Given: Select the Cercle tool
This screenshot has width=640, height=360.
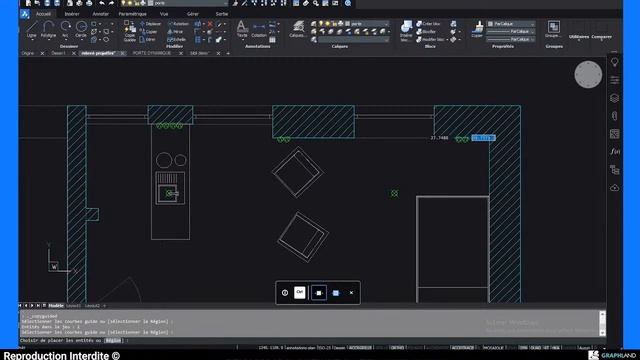Looking at the screenshot, I should pos(81,29).
